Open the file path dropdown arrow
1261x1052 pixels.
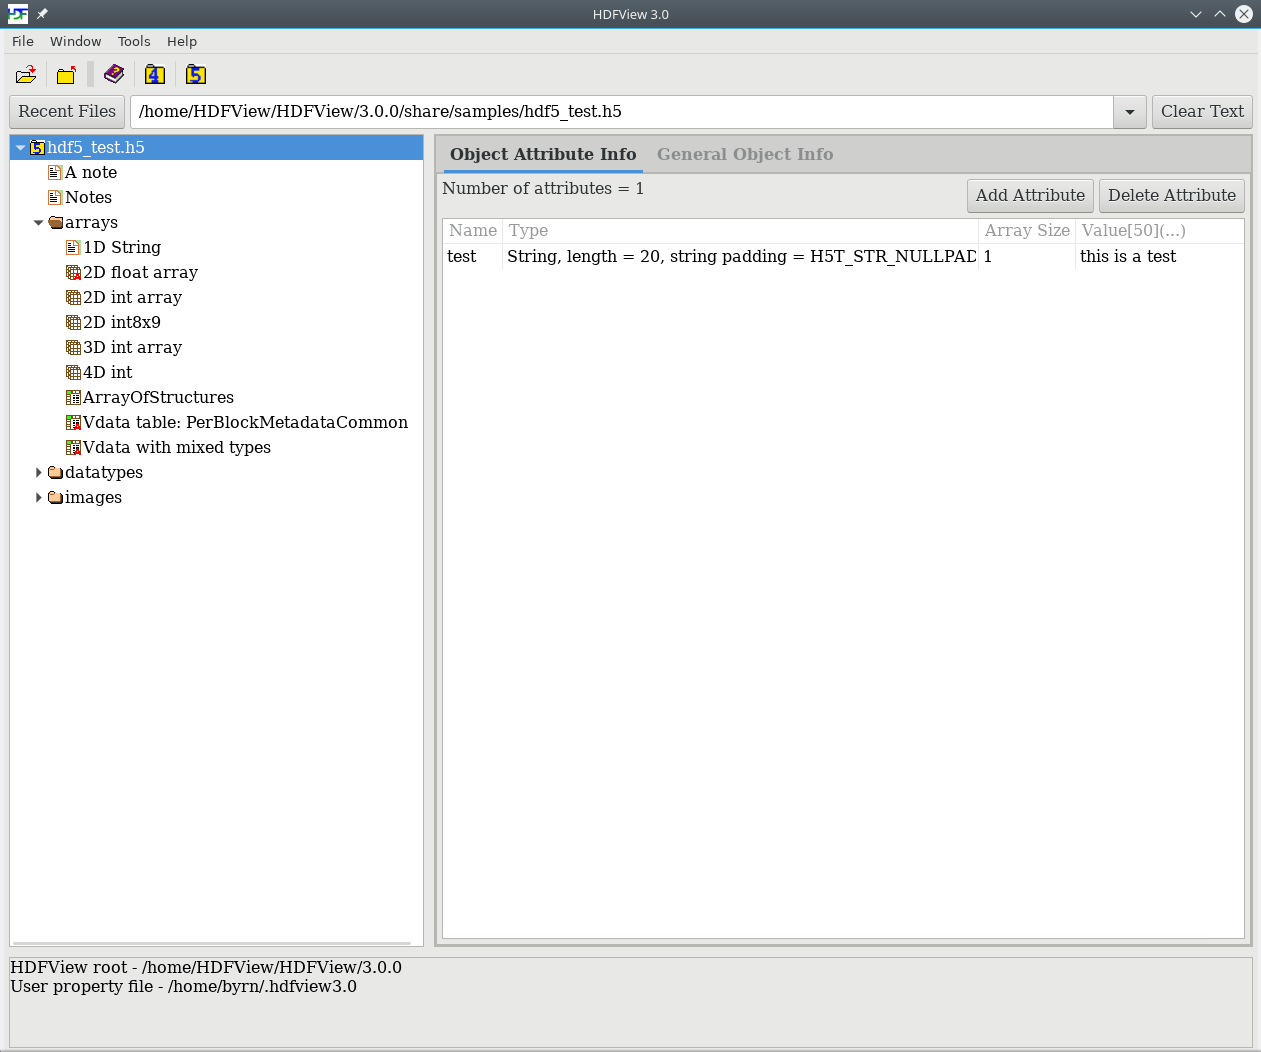1129,112
